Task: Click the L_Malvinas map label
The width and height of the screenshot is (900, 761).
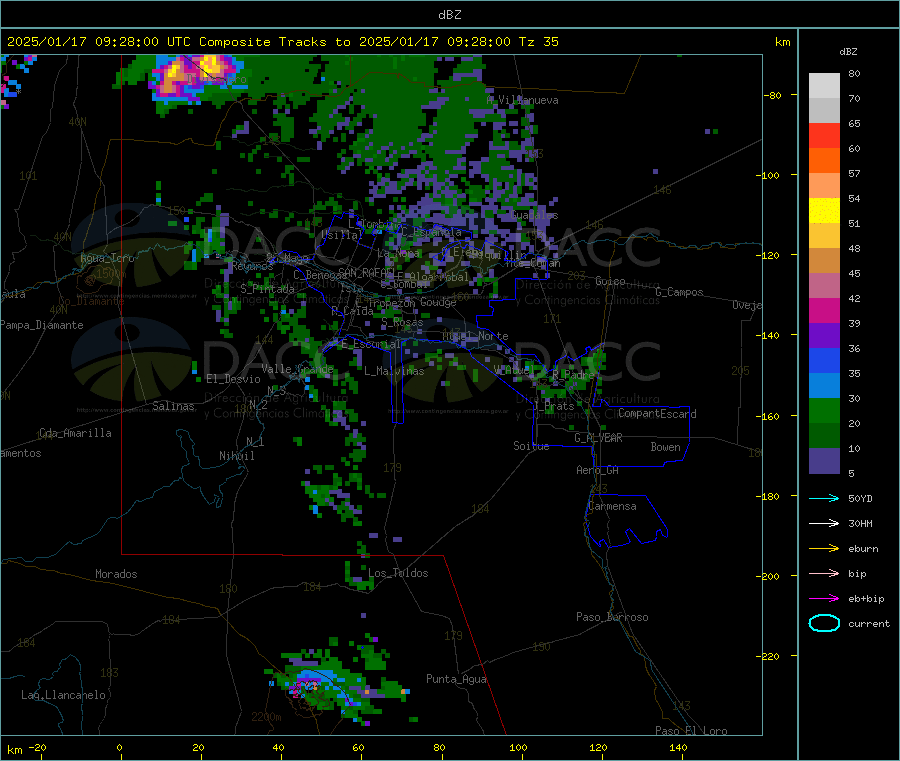Action: pyautogui.click(x=394, y=371)
